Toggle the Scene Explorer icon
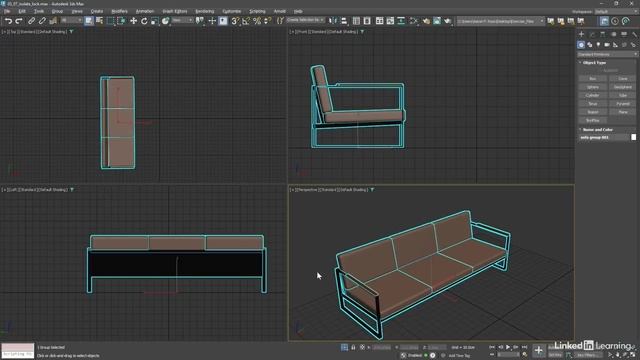The image size is (640, 360). (356, 21)
